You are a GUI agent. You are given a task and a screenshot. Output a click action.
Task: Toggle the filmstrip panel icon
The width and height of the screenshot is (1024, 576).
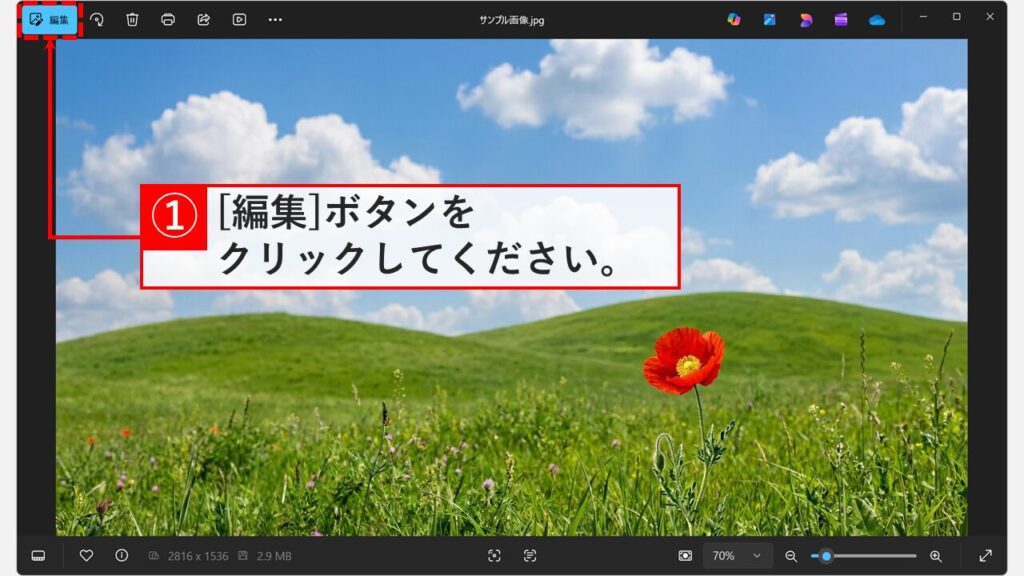pyautogui.click(x=38, y=558)
